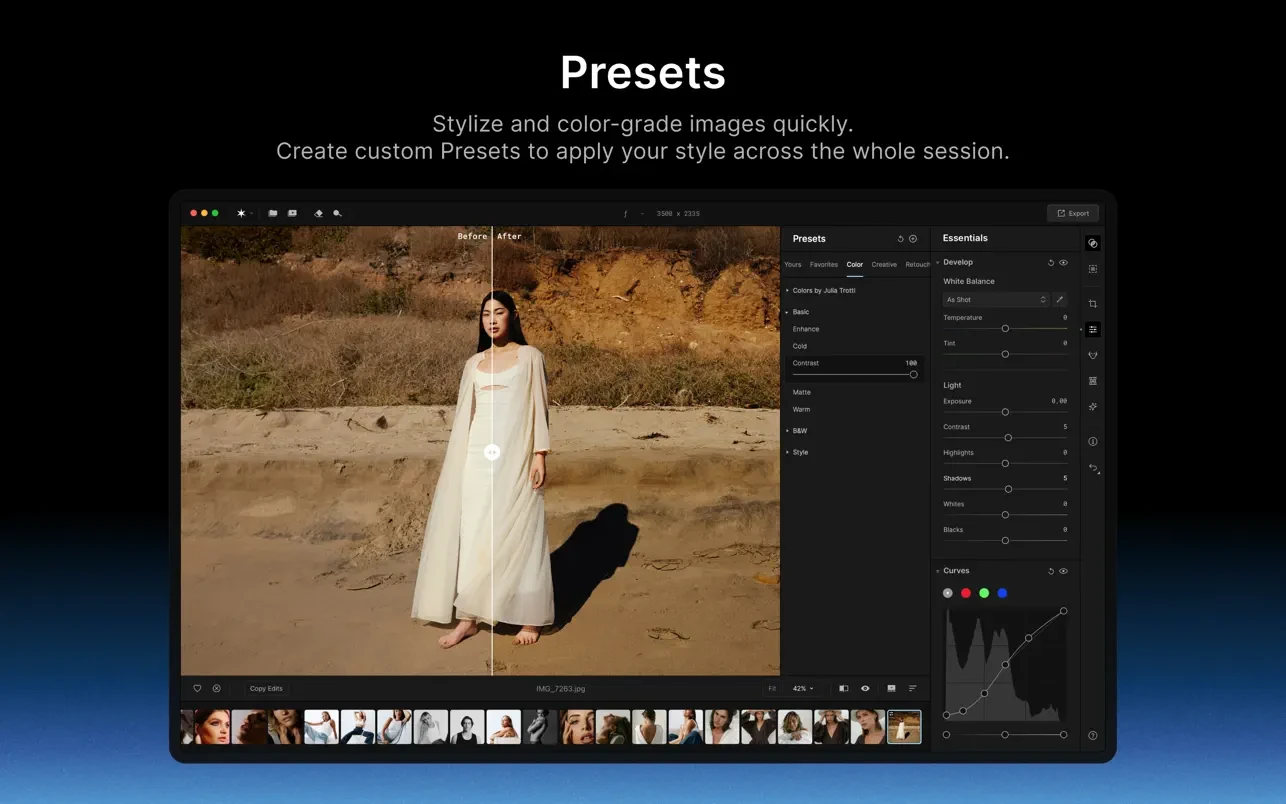Add a new preset with plus icon
Image resolution: width=1286 pixels, height=804 pixels.
[x=913, y=239]
